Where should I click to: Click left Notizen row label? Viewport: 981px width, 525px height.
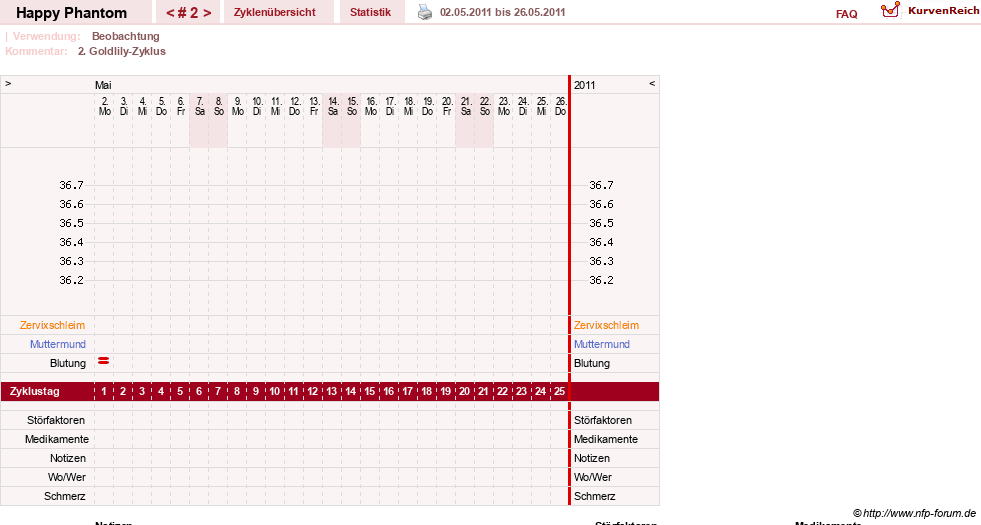68,458
